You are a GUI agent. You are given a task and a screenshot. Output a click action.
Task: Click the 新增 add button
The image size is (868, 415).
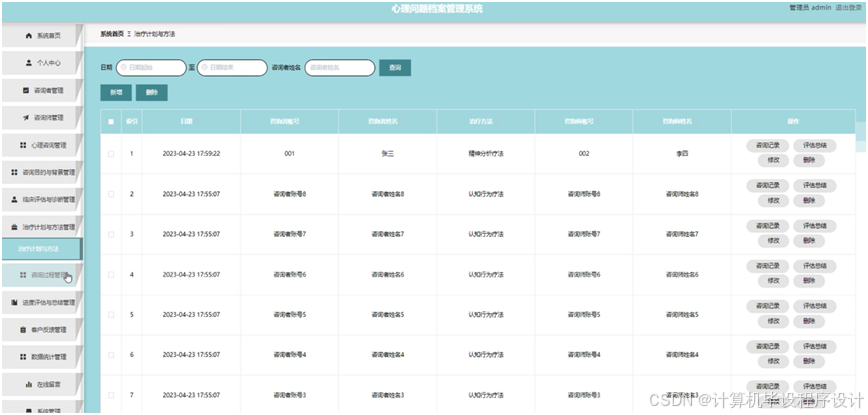[x=116, y=92]
